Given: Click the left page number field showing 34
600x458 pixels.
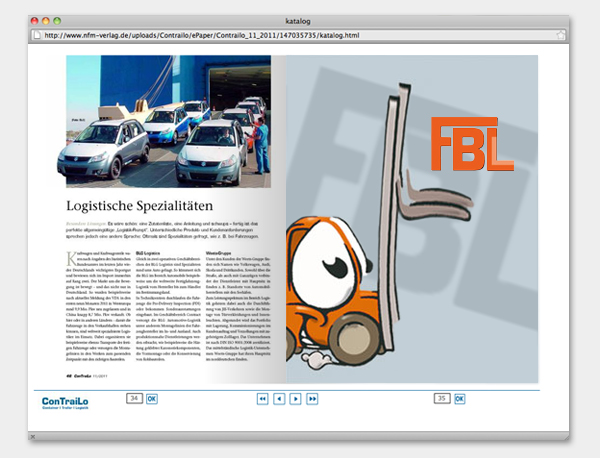Looking at the screenshot, I should (x=134, y=399).
